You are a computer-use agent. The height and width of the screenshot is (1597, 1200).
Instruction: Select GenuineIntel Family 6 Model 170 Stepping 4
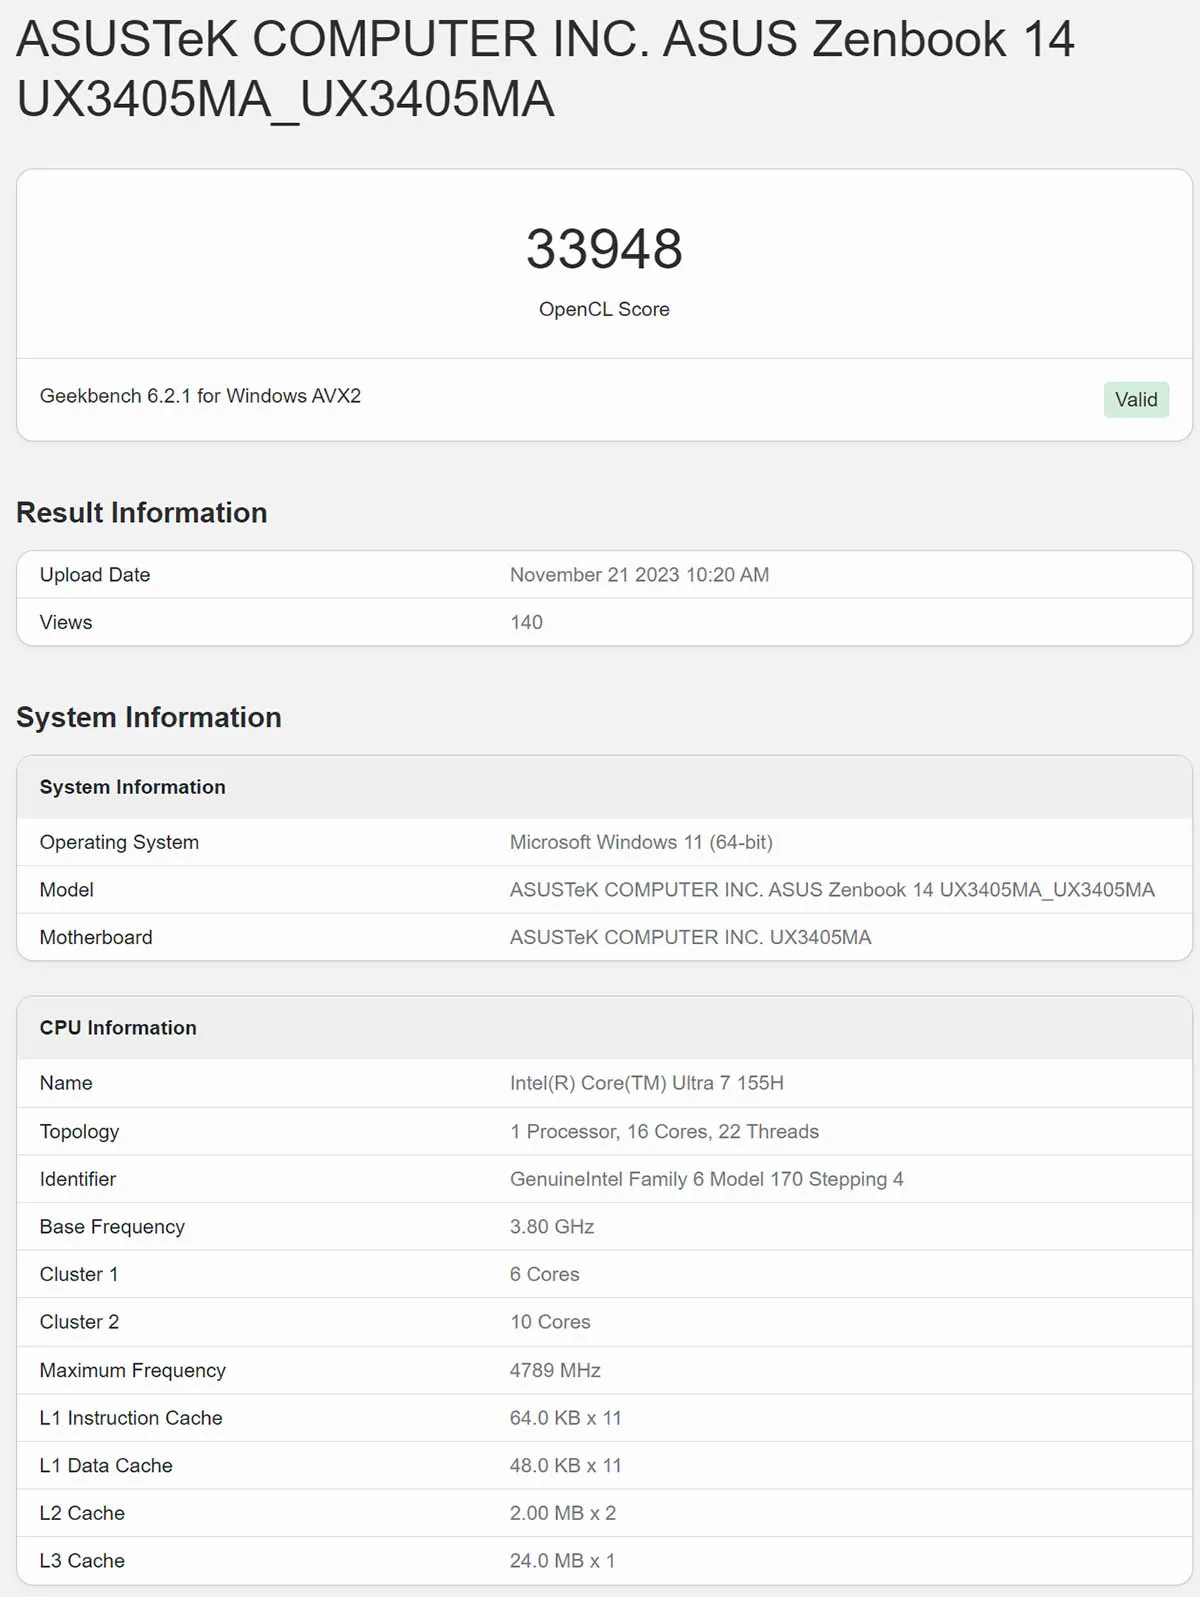[707, 1179]
